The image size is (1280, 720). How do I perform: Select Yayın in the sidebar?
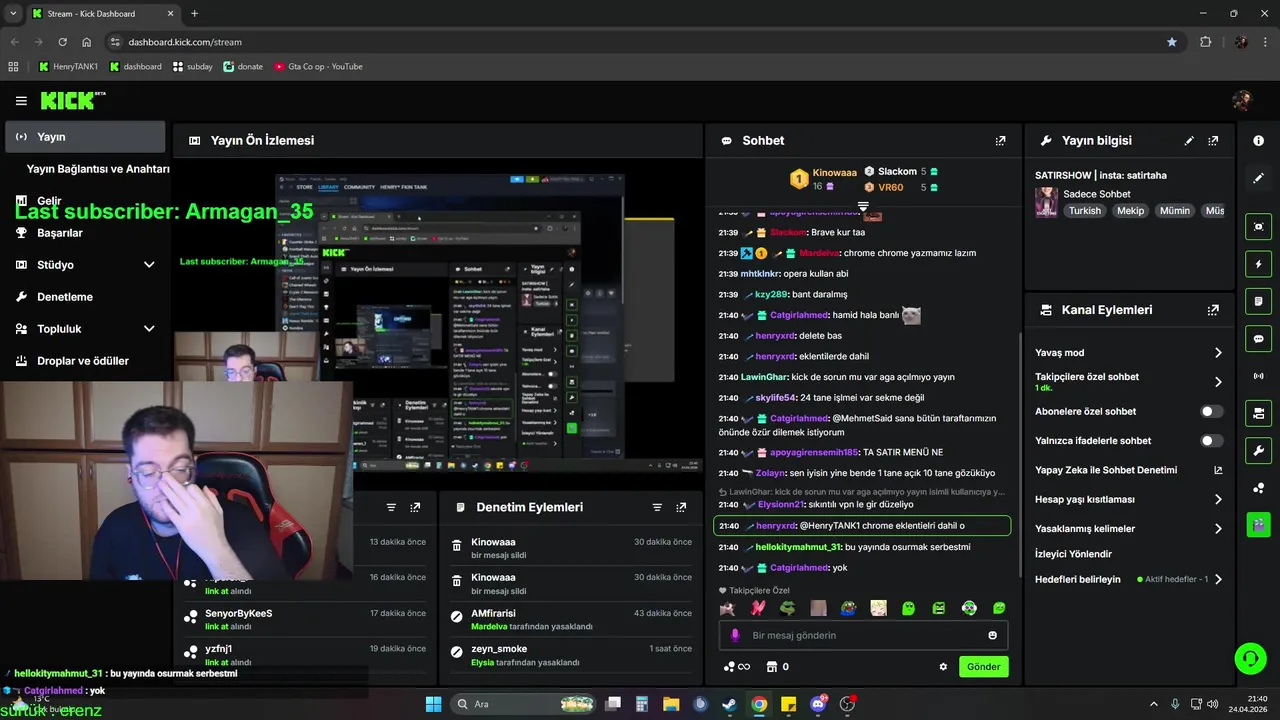point(85,137)
